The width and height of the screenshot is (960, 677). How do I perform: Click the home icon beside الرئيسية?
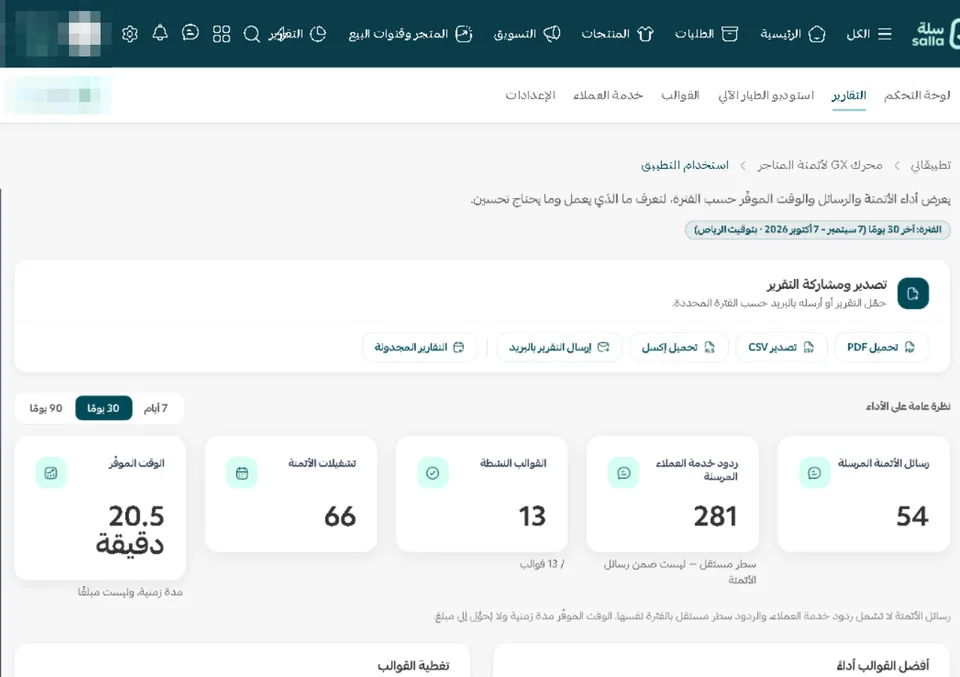[817, 34]
